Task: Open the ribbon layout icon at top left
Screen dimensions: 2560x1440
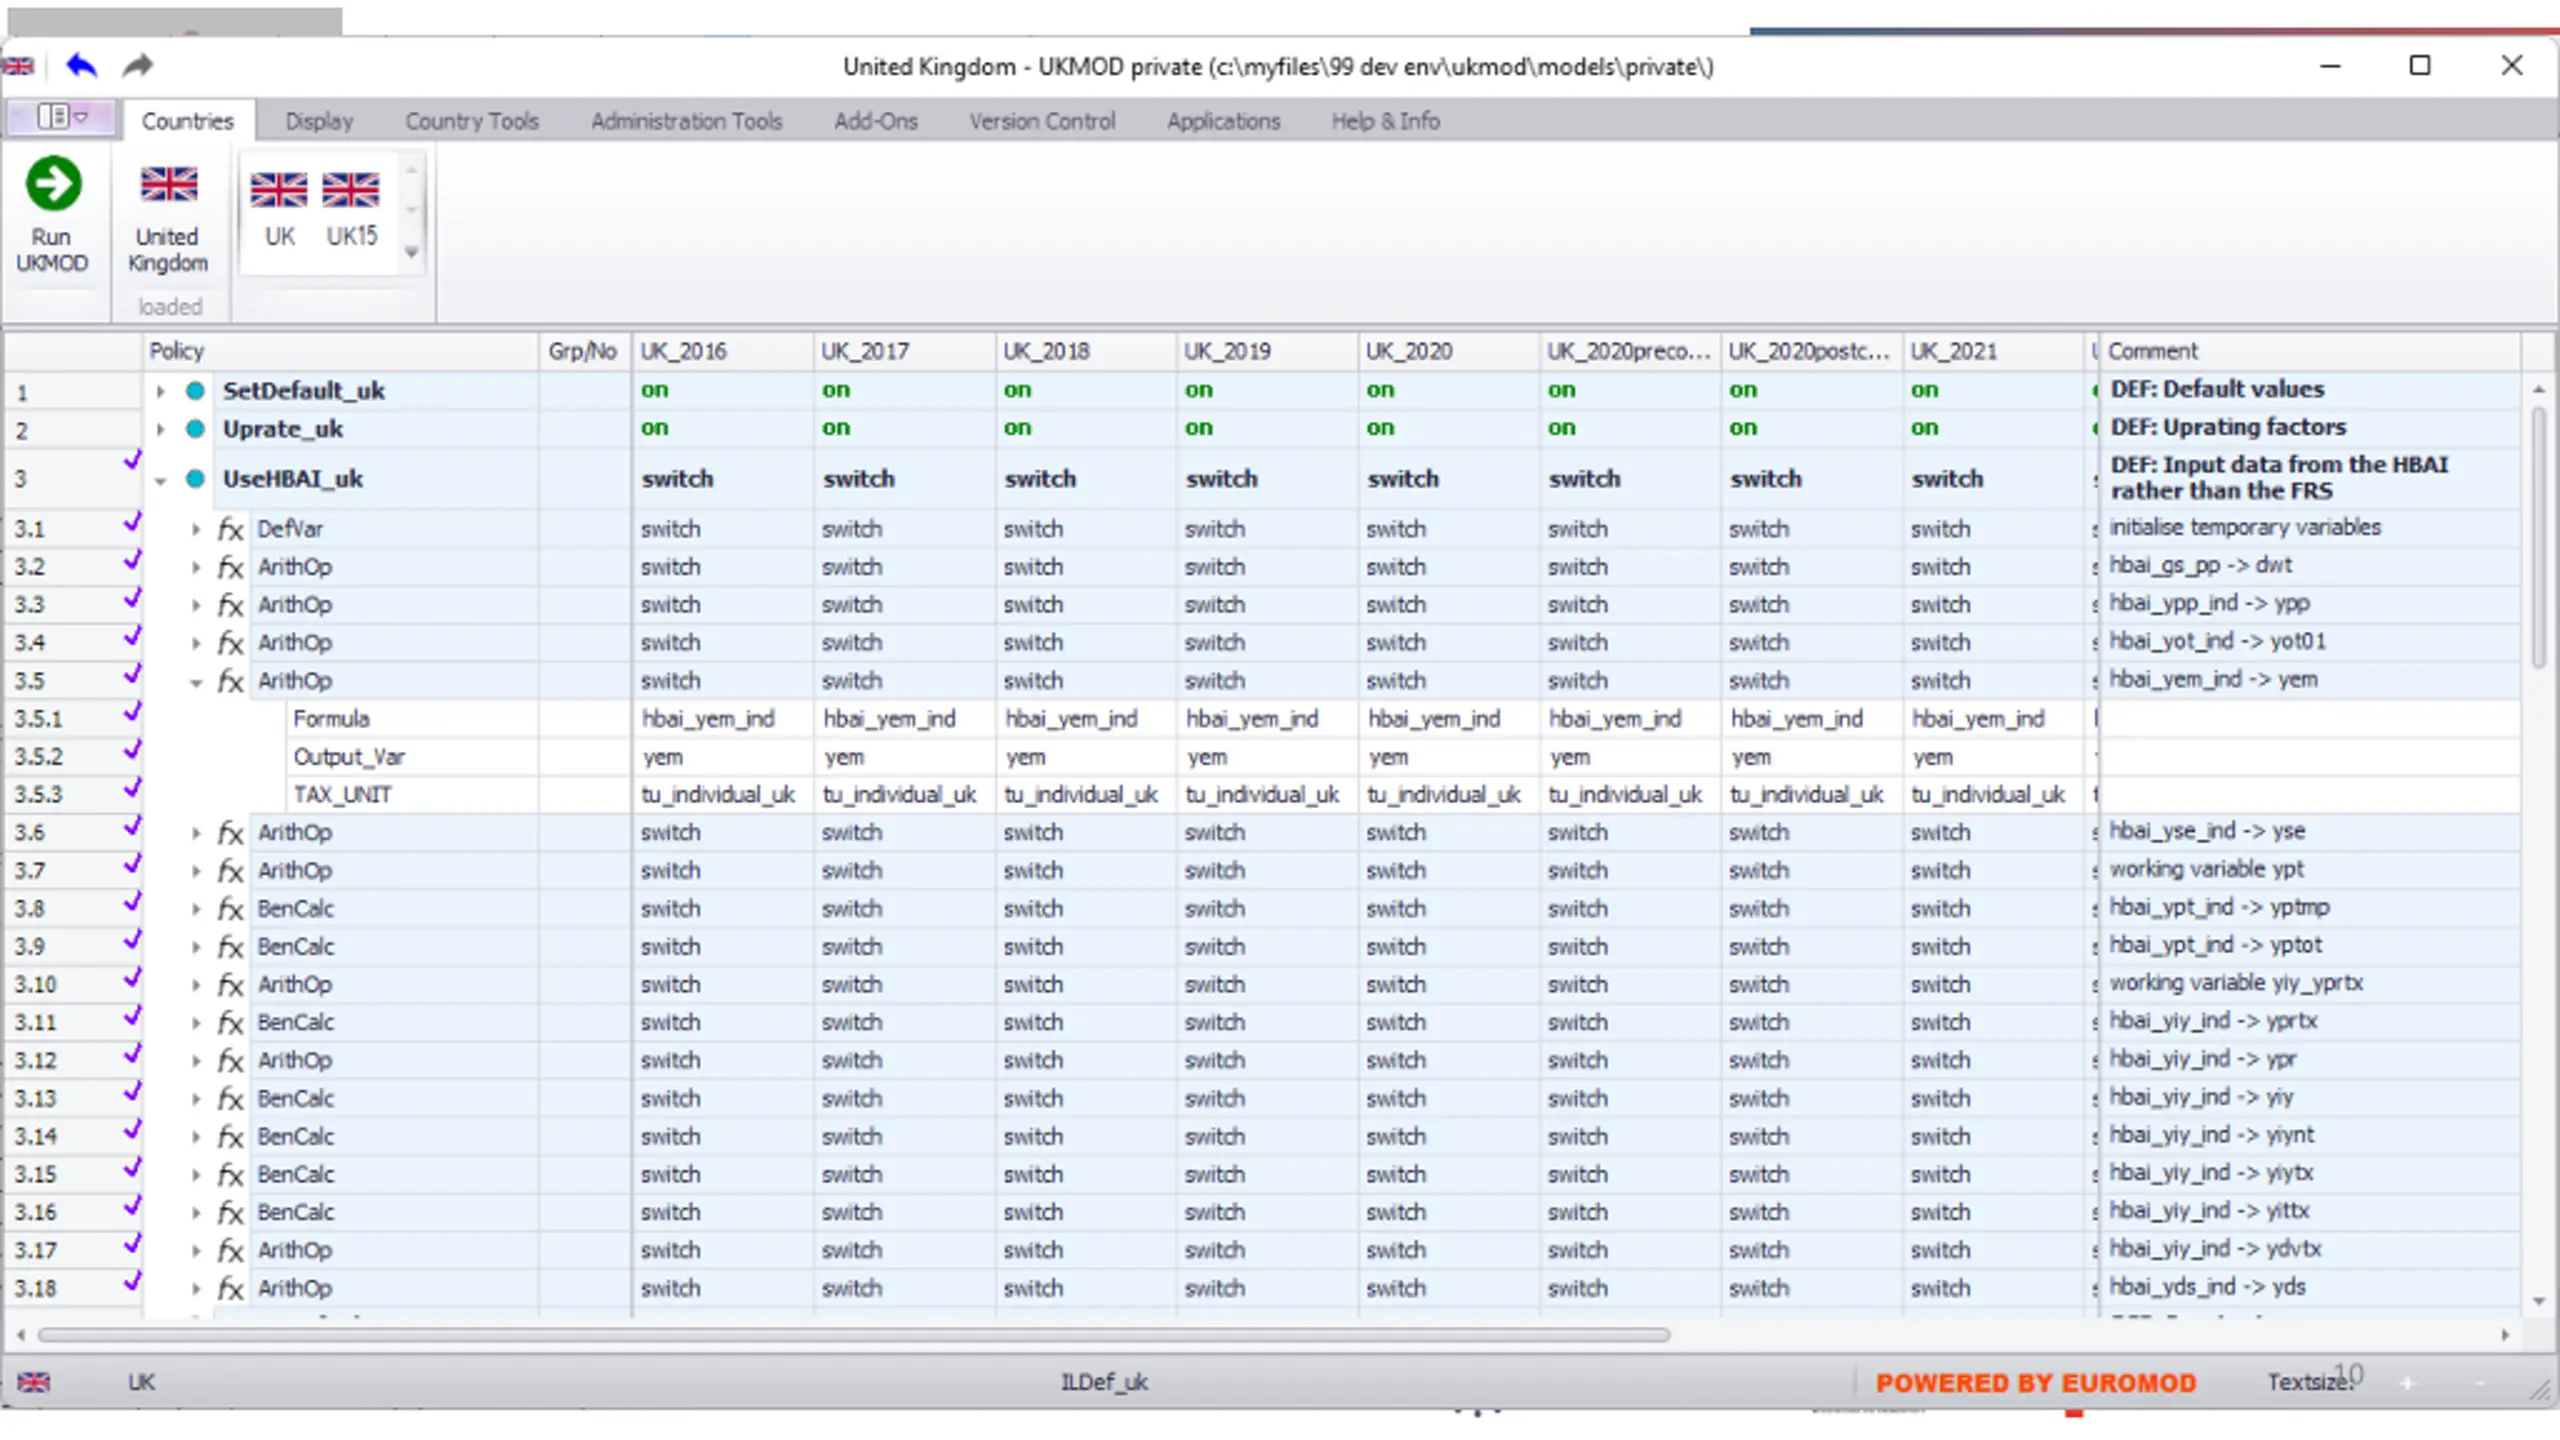Action: pyautogui.click(x=62, y=118)
